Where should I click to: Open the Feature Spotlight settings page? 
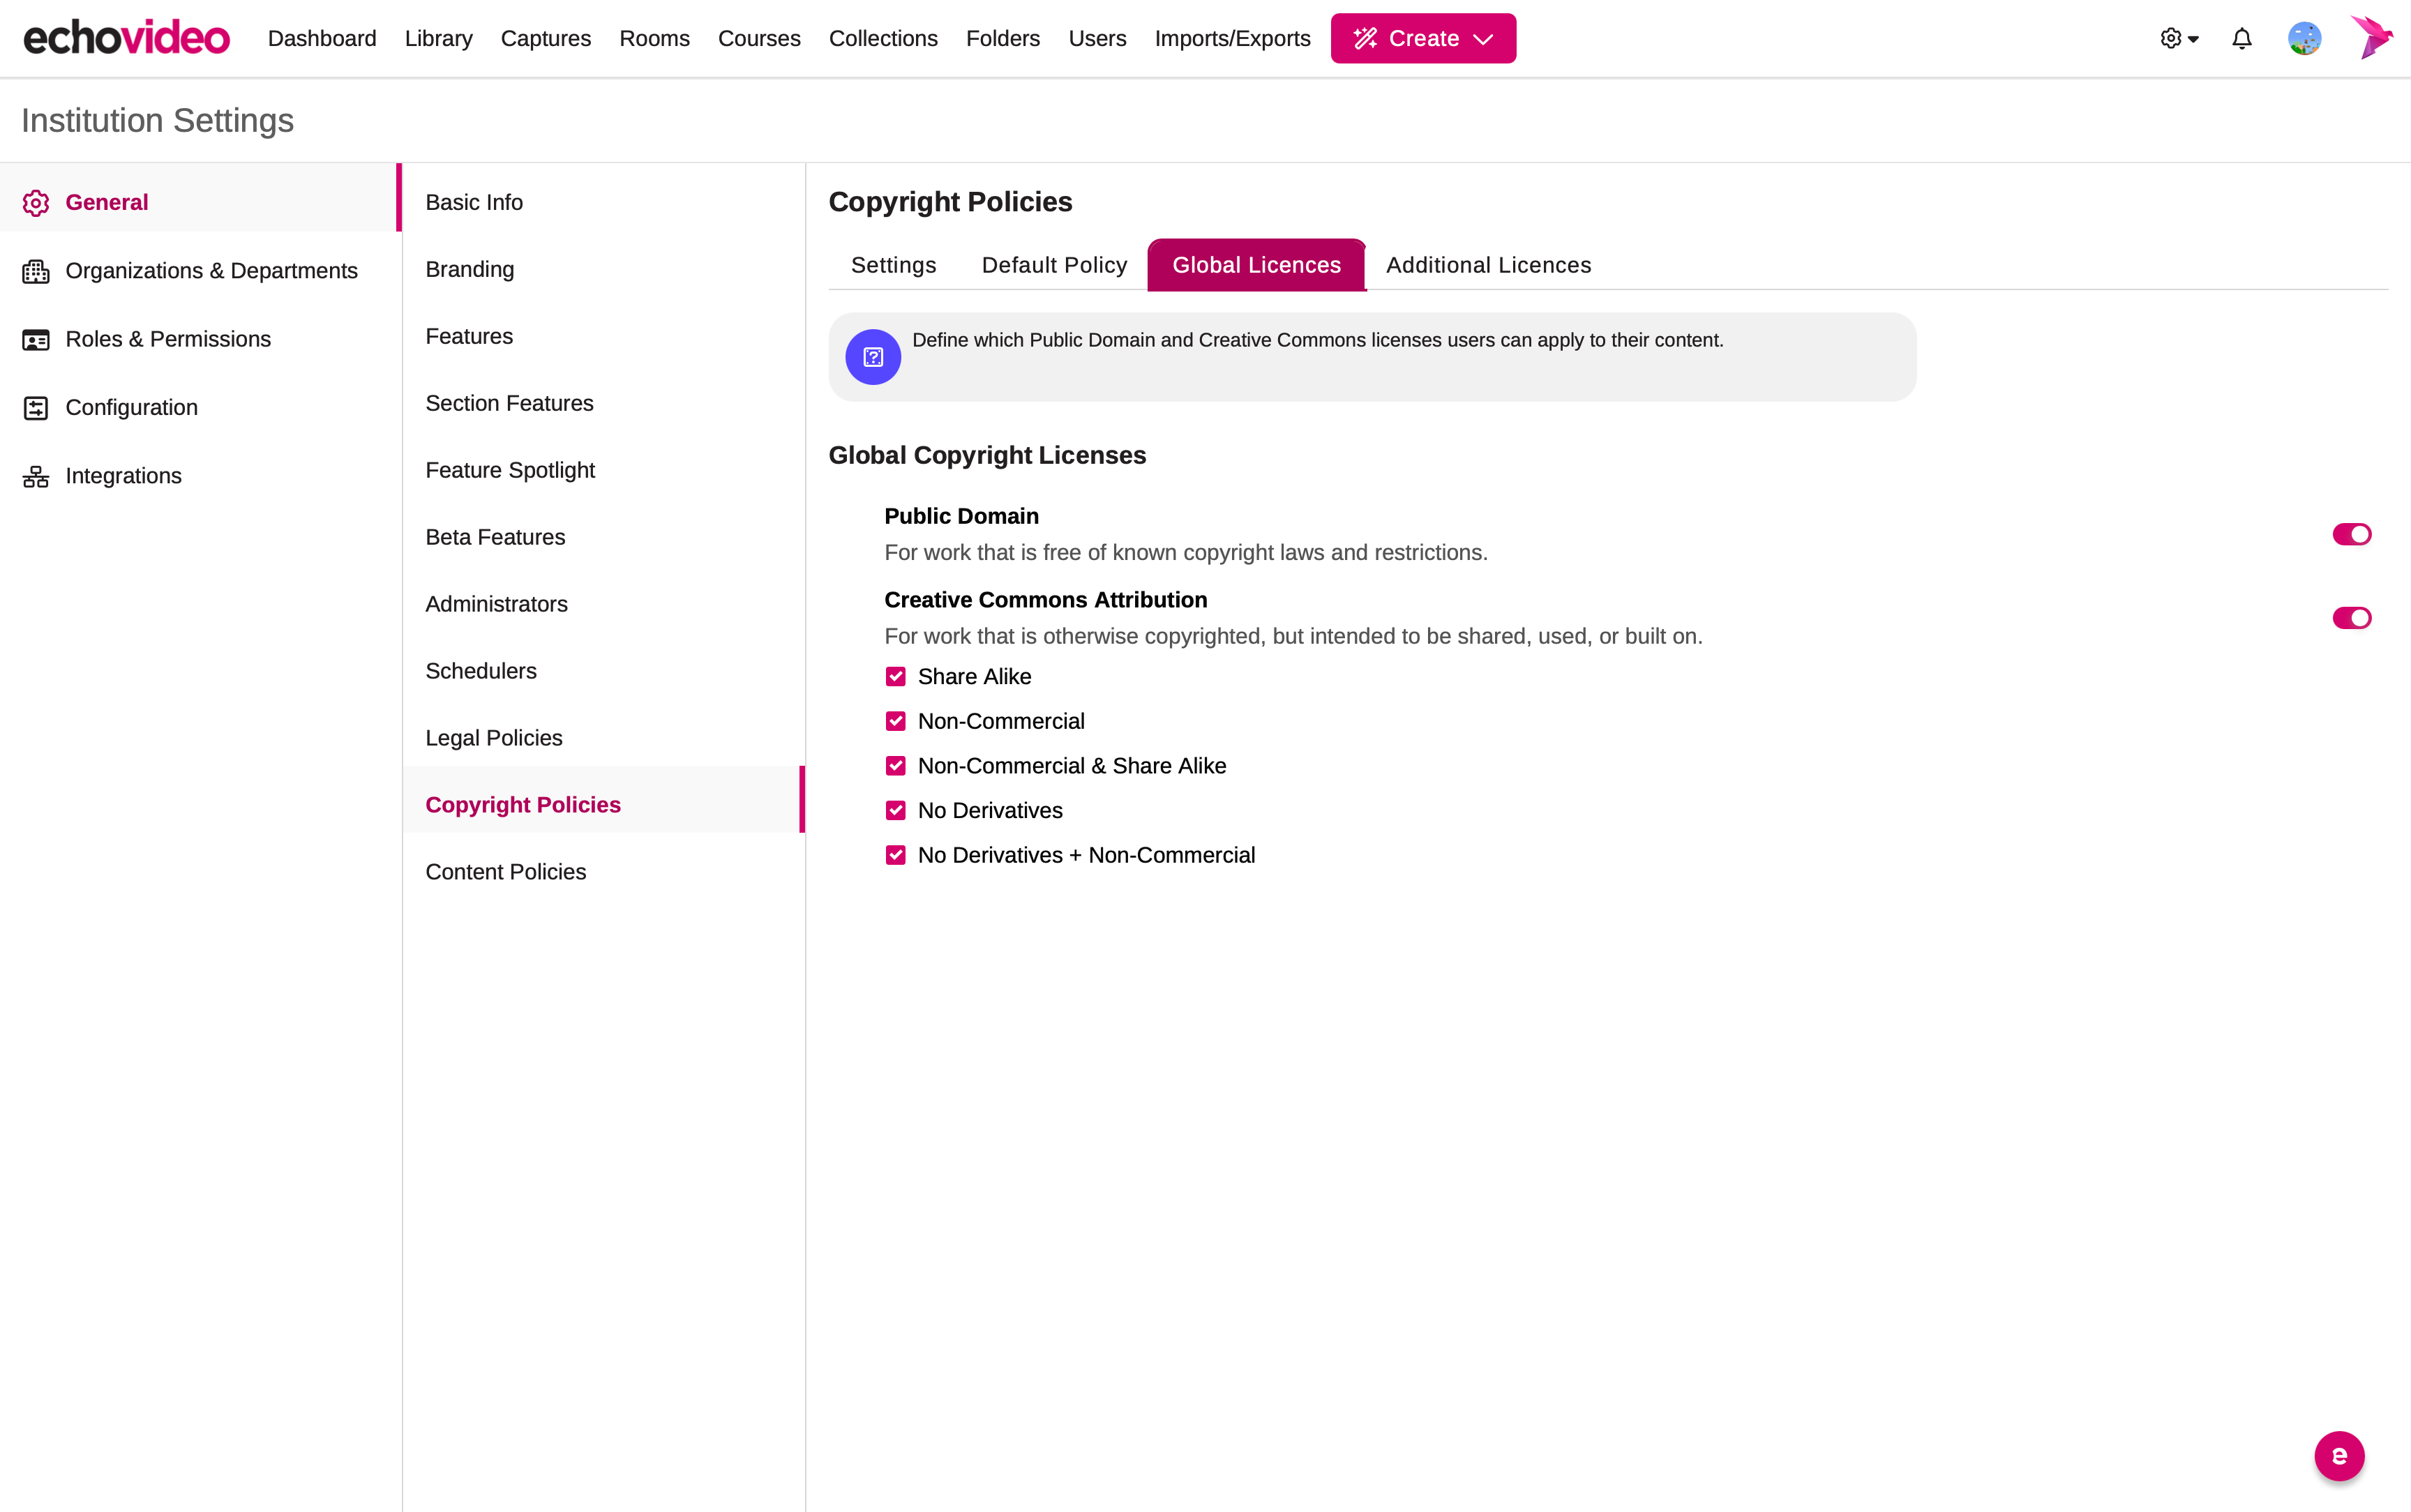coord(603,471)
